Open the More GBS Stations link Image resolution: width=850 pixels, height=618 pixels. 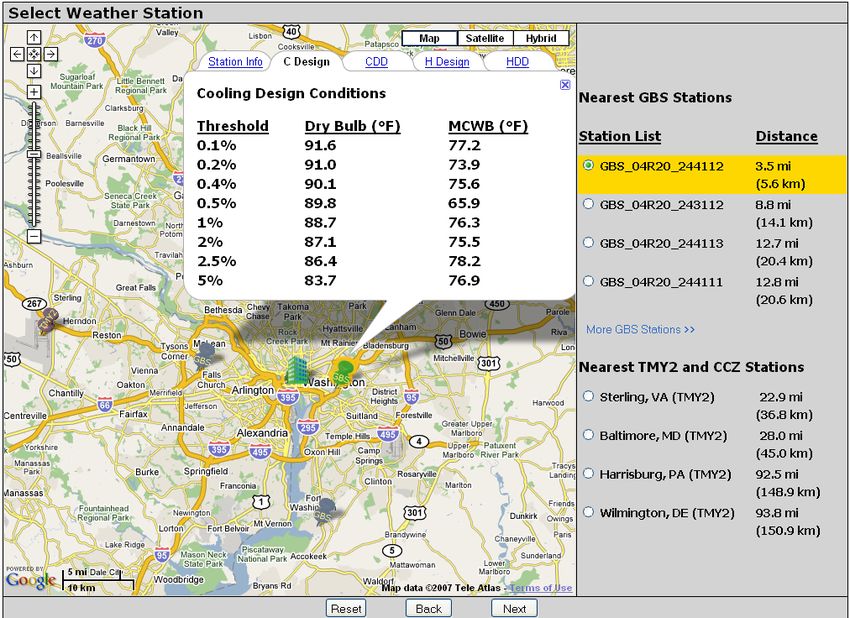point(640,330)
